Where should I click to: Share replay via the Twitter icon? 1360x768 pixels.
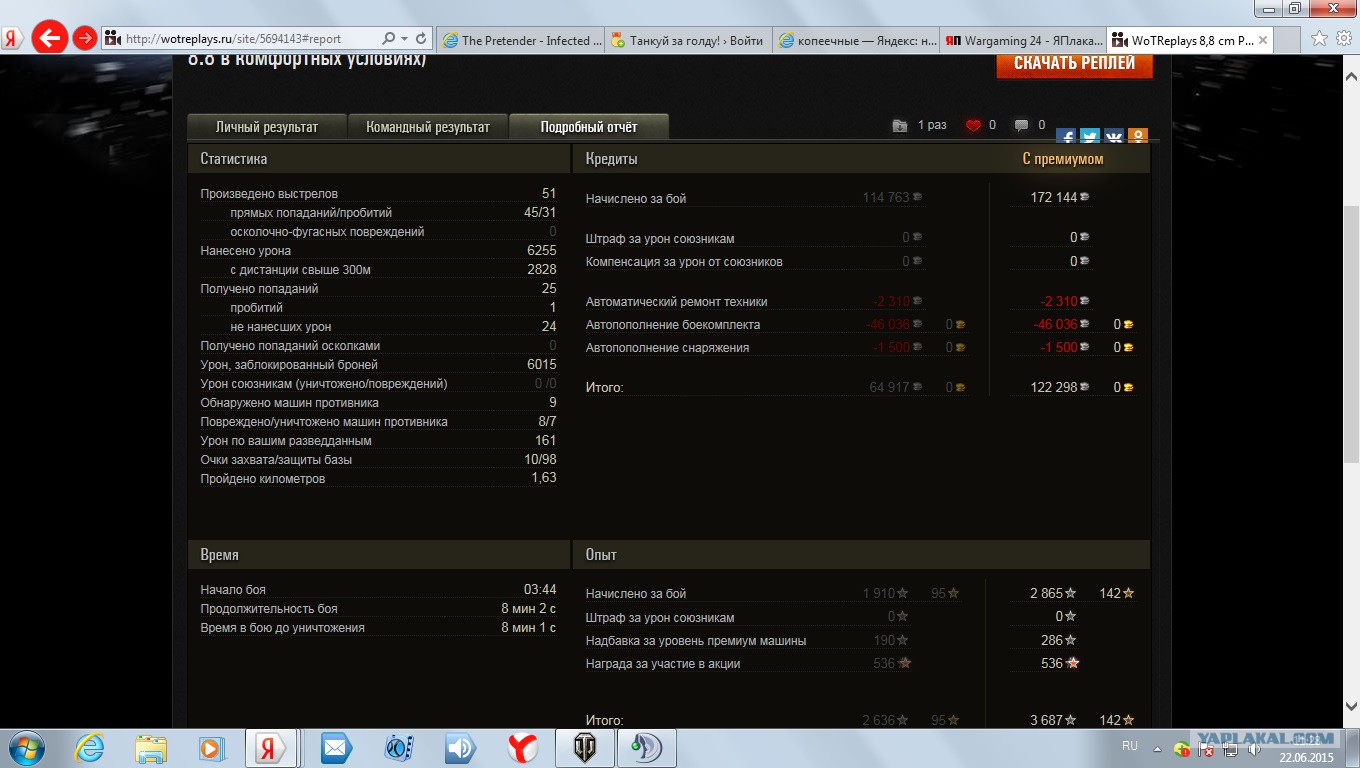coord(1090,137)
